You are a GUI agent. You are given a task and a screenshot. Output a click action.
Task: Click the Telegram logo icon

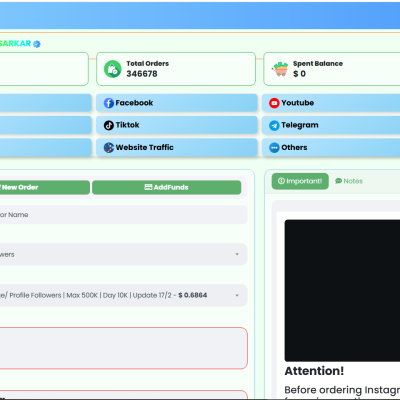click(274, 126)
